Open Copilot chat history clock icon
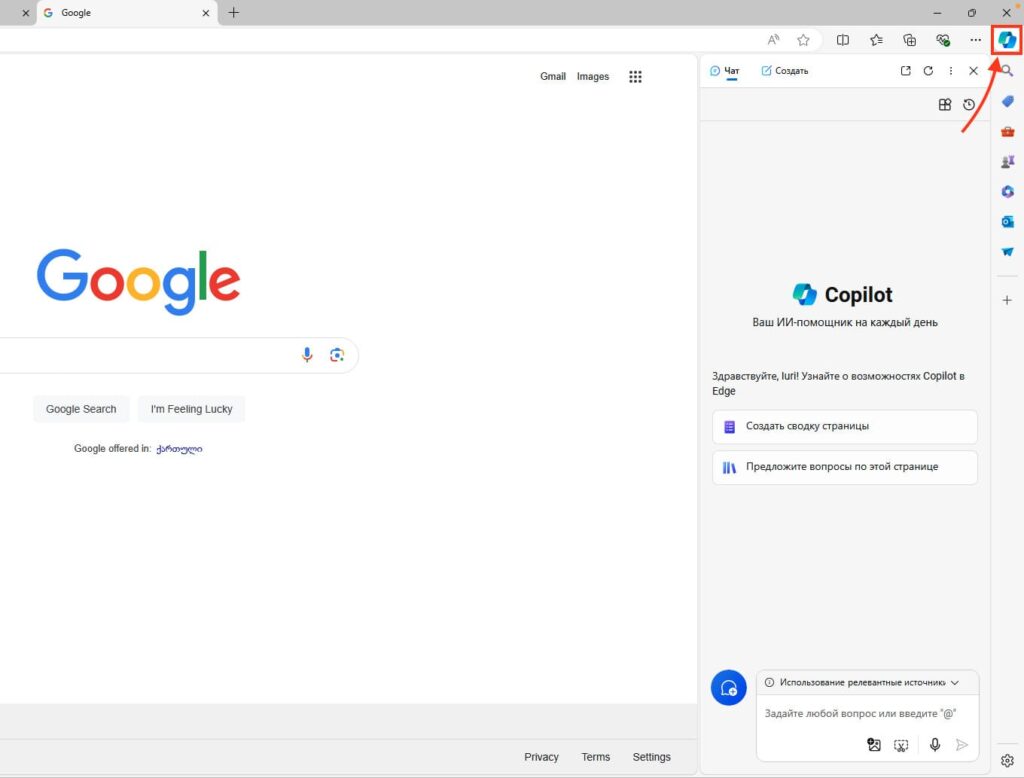Image resolution: width=1024 pixels, height=778 pixels. point(968,105)
